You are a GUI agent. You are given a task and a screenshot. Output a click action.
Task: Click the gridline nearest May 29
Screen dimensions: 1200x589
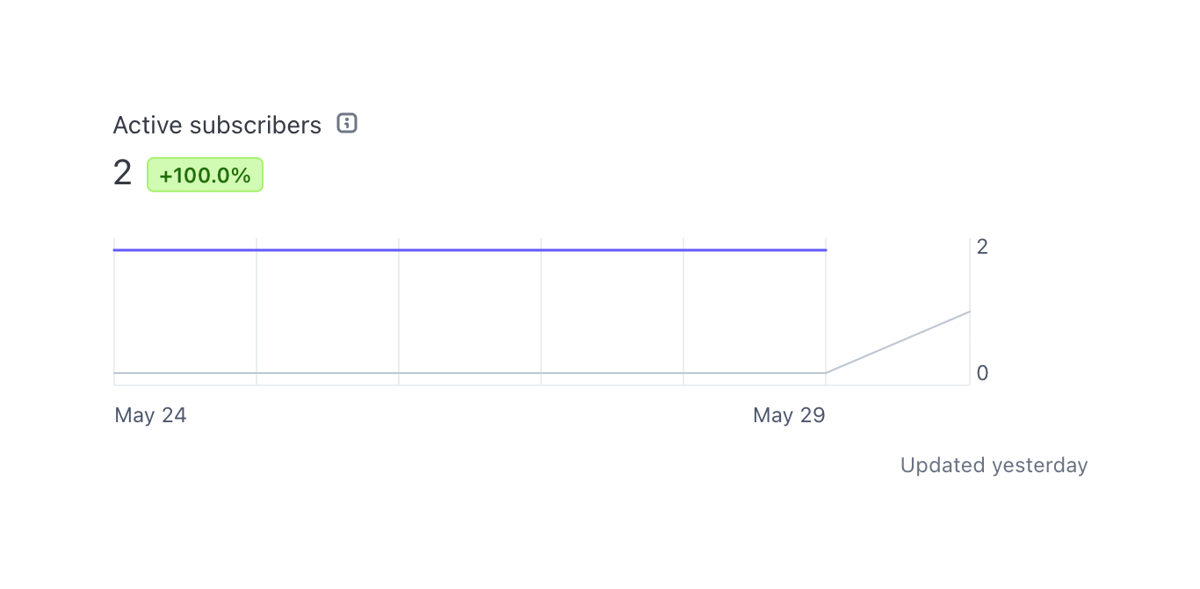[826, 310]
